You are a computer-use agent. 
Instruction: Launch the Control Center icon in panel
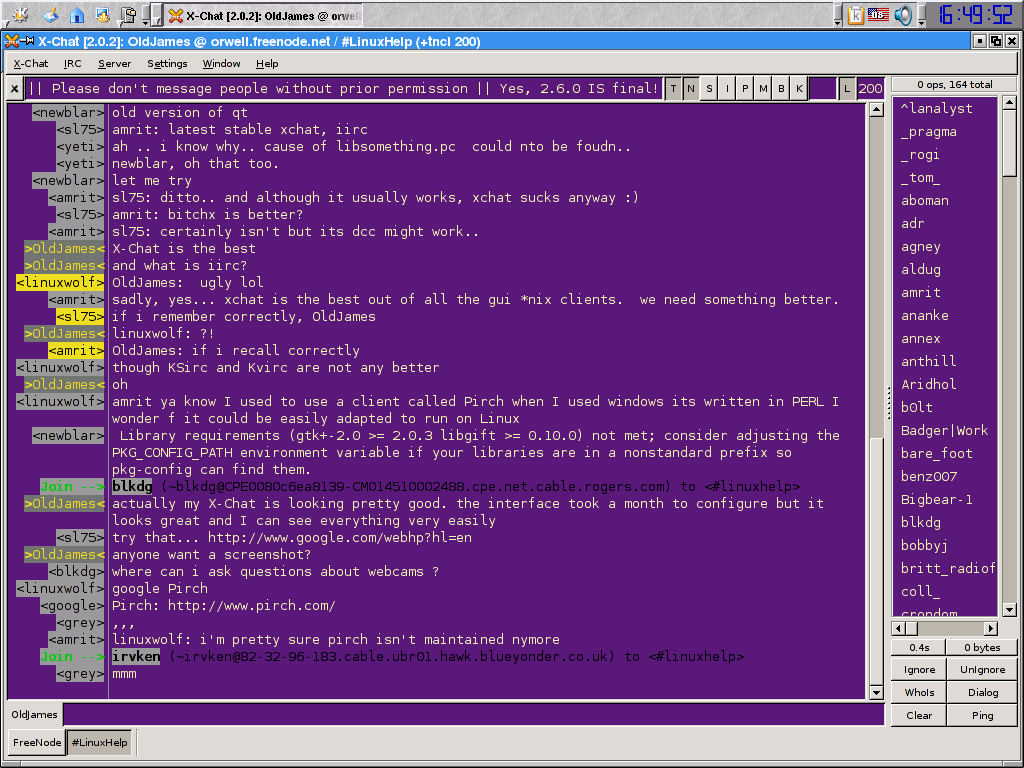[103, 14]
